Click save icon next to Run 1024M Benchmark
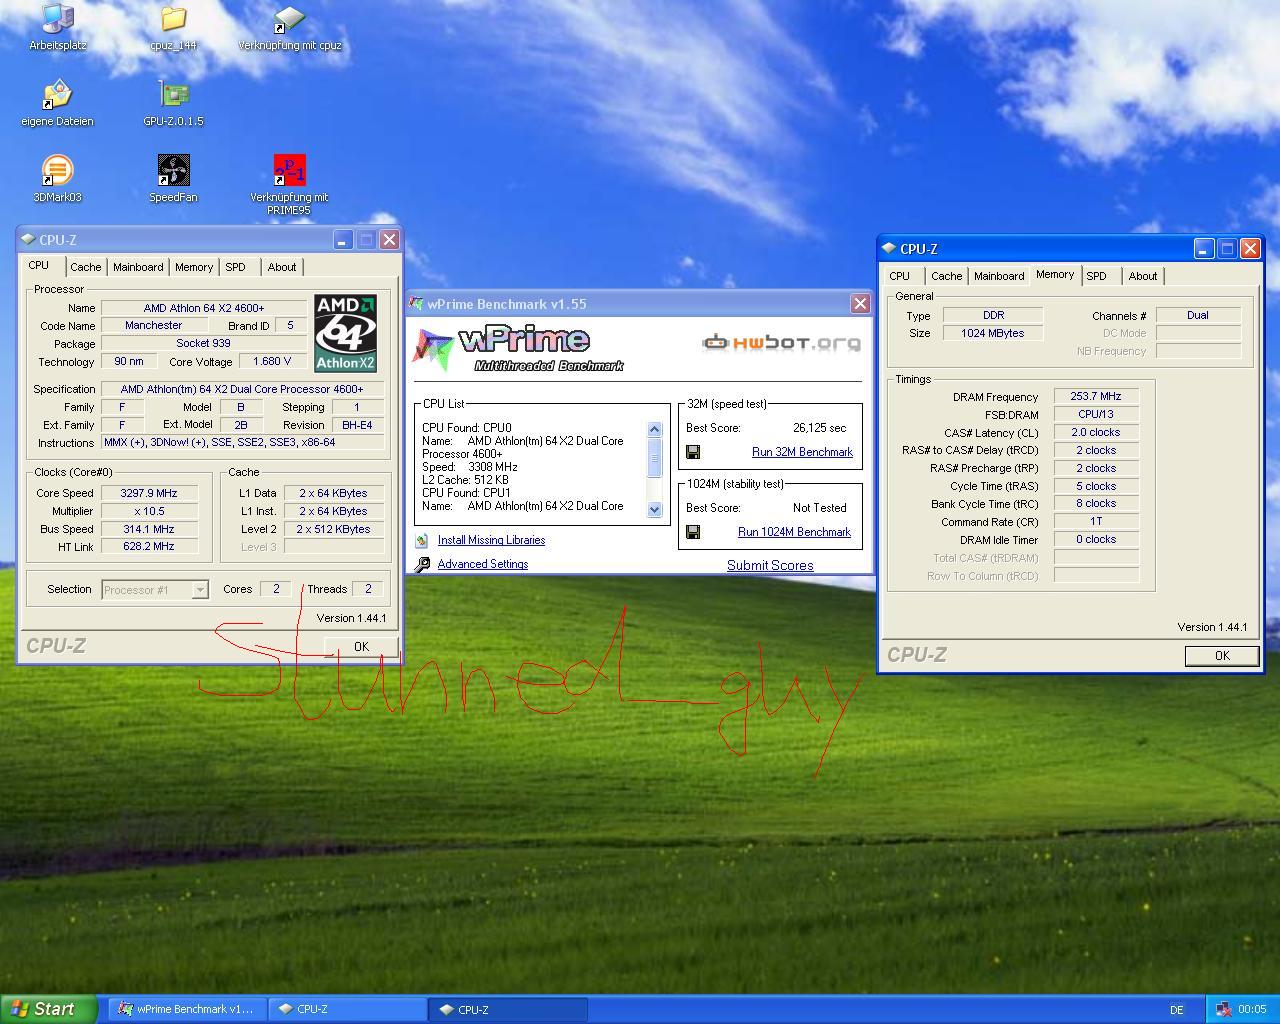The height and width of the screenshot is (1024, 1280). click(693, 532)
